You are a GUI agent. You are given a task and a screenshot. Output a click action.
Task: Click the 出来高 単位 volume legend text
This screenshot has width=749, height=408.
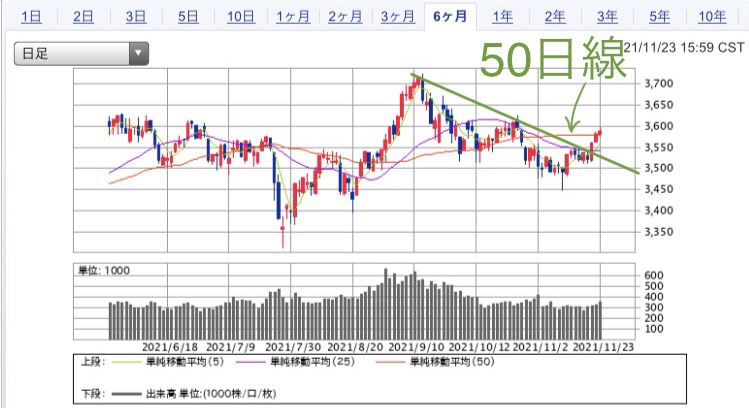click(211, 394)
